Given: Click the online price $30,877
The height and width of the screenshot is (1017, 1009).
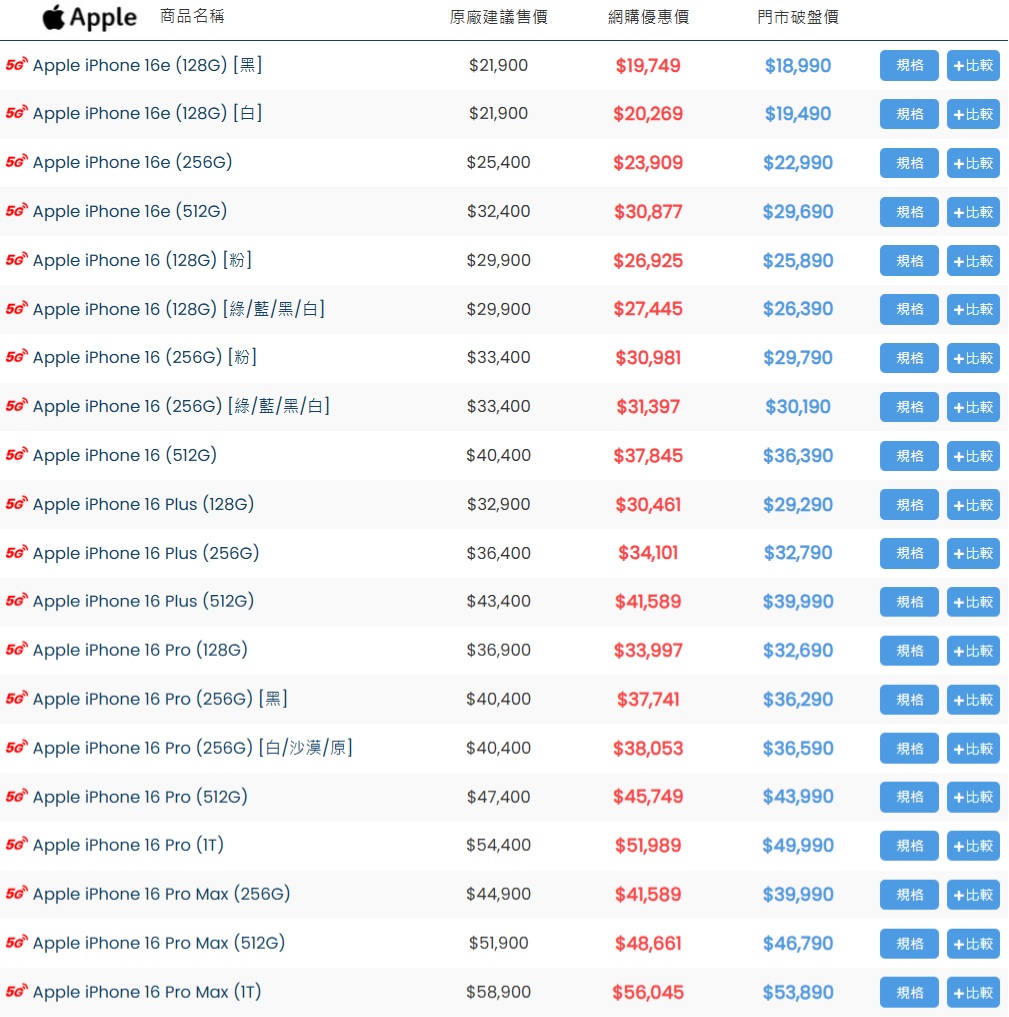Looking at the screenshot, I should click(648, 211).
